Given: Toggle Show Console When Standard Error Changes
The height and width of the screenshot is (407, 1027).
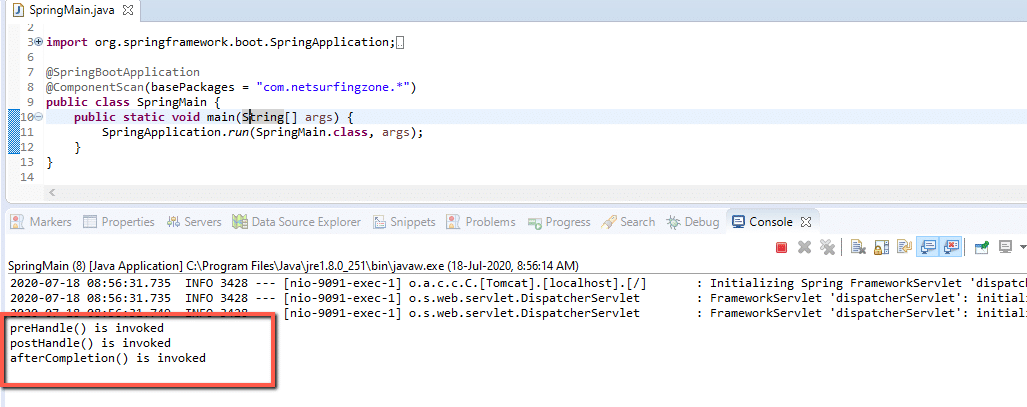Looking at the screenshot, I should pyautogui.click(x=950, y=247).
